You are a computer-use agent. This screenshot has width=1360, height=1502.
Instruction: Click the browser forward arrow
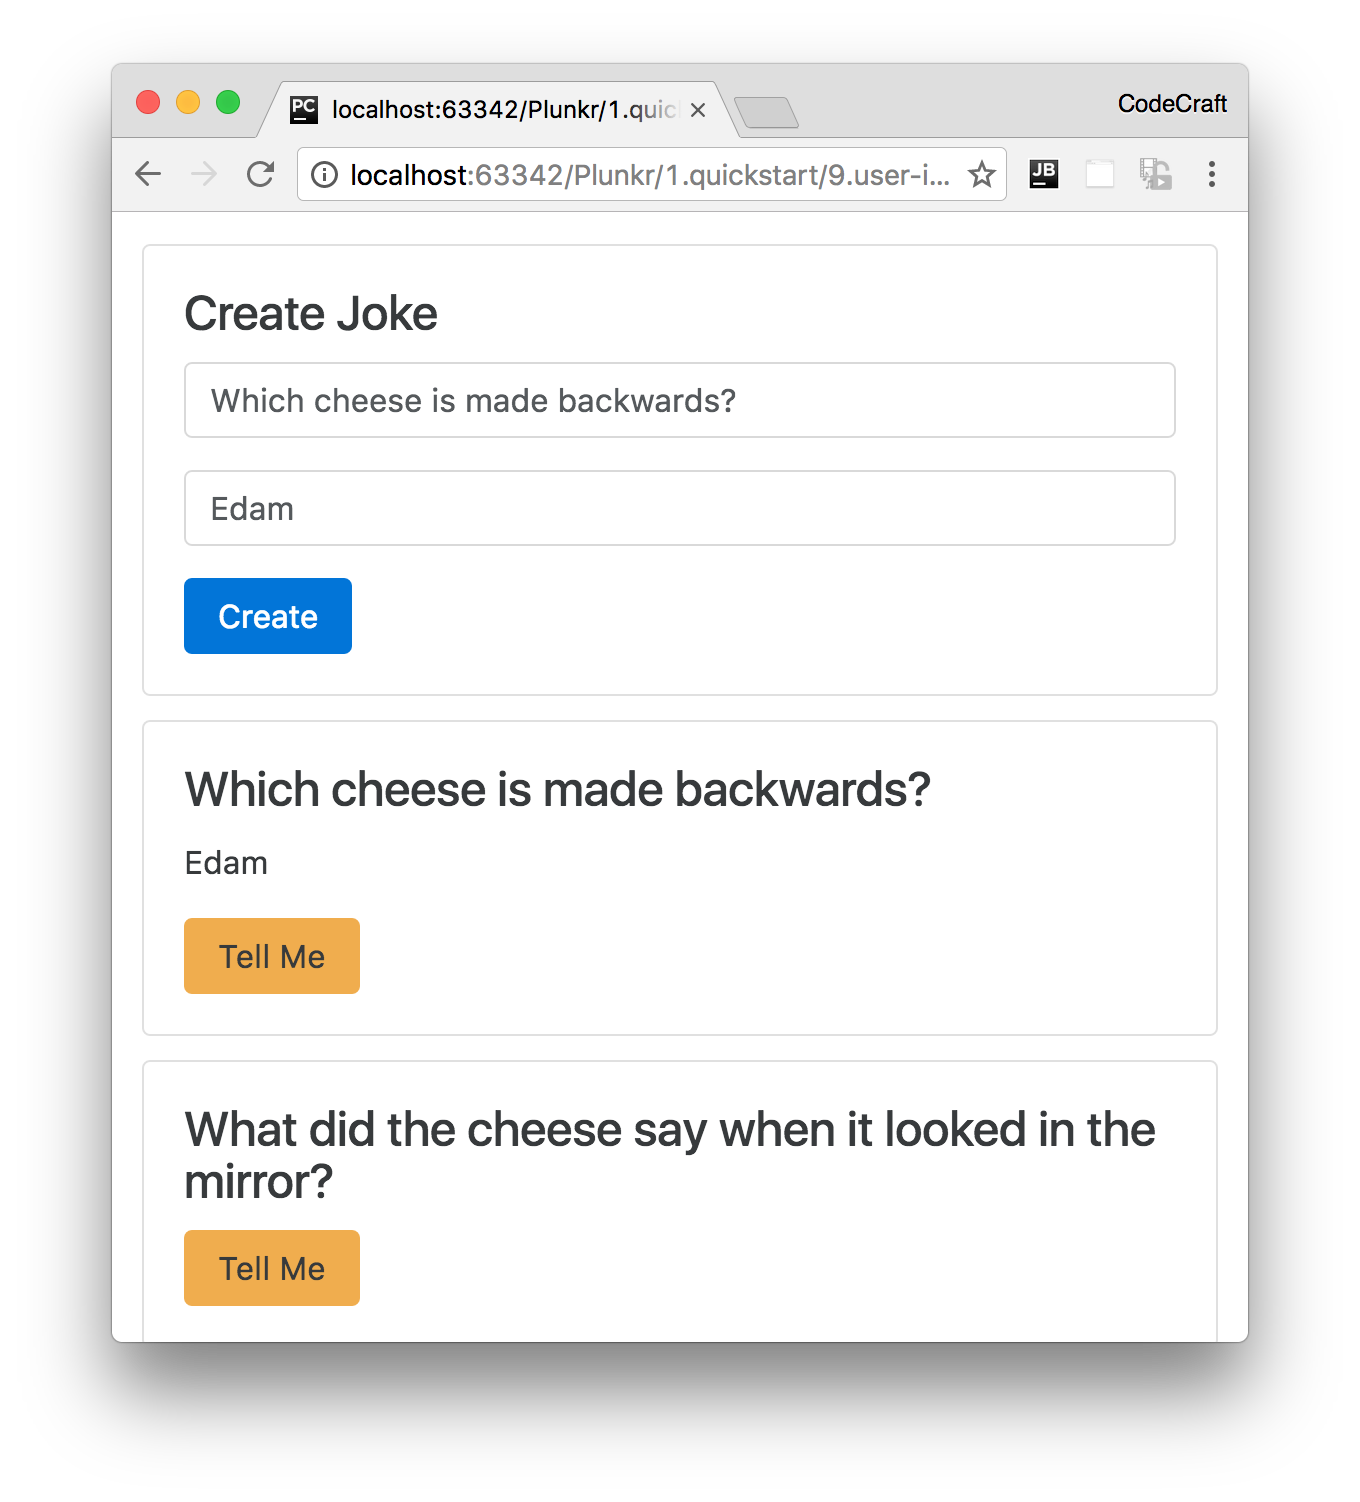point(204,174)
